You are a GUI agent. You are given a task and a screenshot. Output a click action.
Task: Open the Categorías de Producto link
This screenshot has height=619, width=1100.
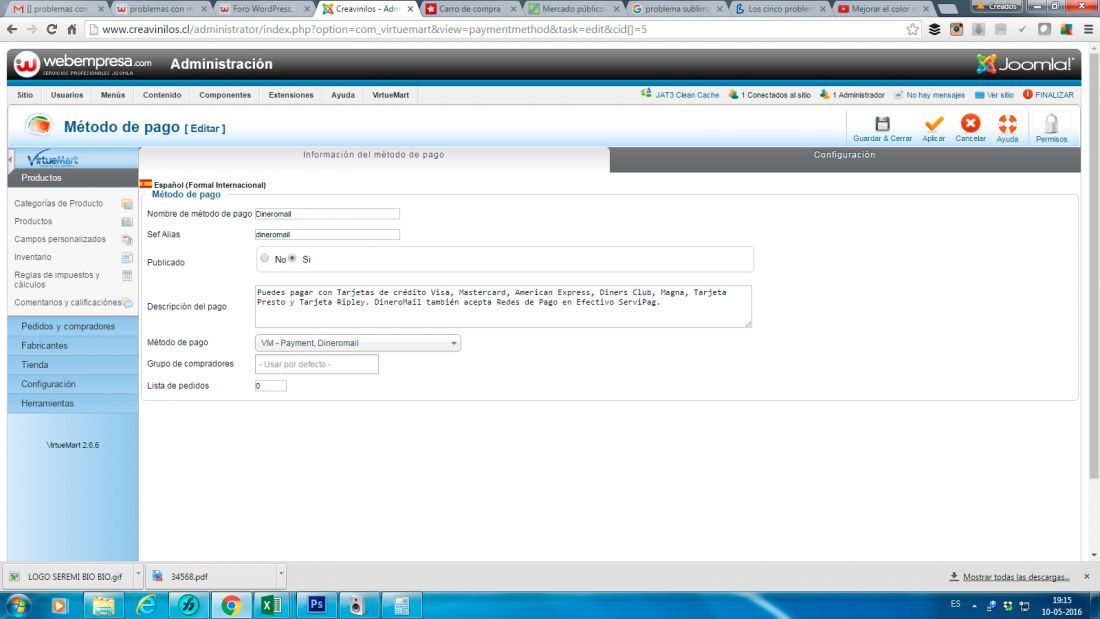click(x=58, y=204)
